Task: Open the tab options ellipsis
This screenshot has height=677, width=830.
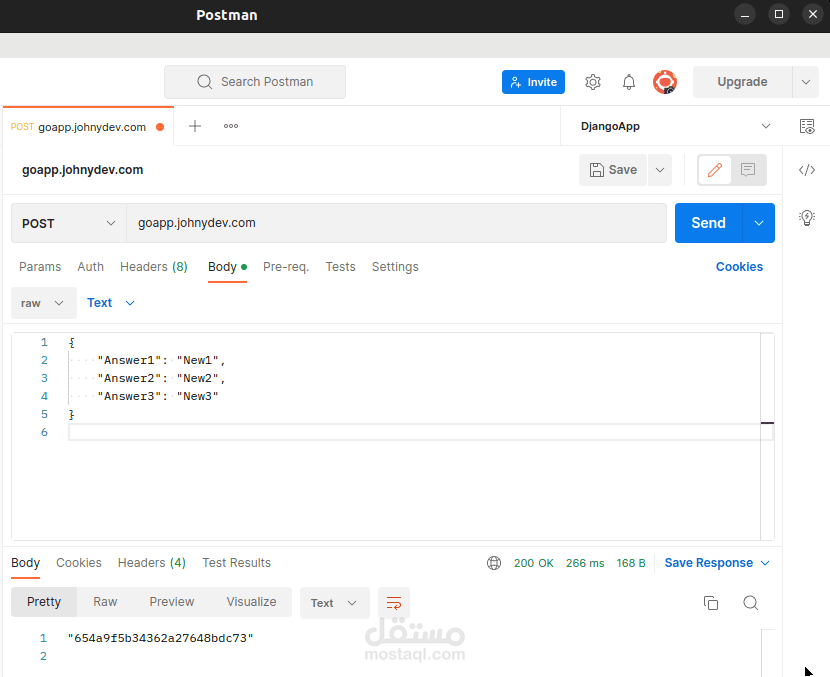Action: tap(231, 126)
